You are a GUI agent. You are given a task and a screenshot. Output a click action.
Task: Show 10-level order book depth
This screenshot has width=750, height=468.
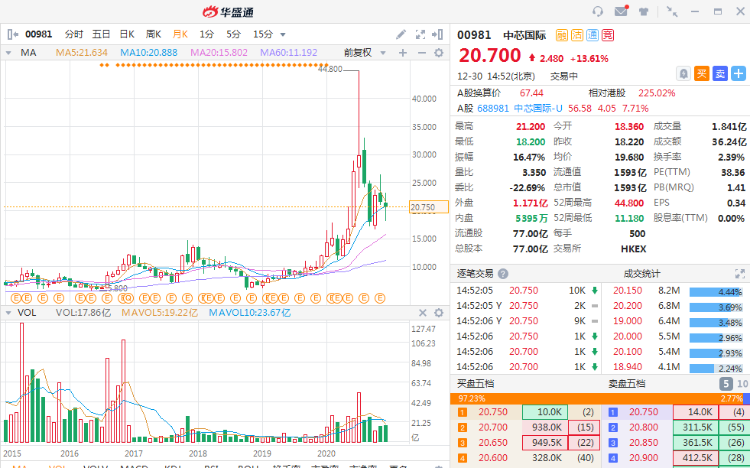742,384
